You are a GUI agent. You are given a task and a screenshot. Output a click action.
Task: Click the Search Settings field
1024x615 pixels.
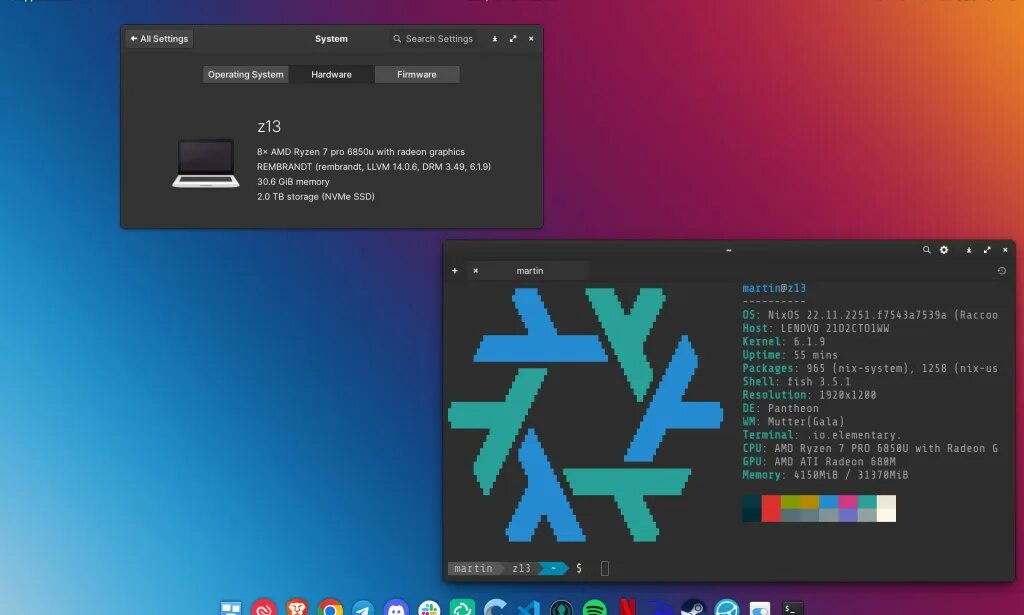tap(433, 39)
